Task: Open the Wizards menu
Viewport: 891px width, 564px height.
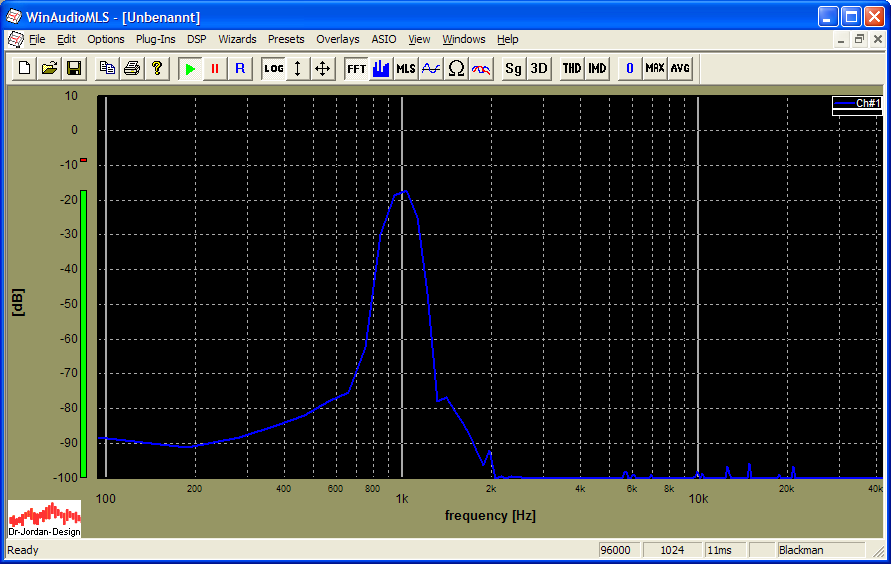Action: pos(237,39)
